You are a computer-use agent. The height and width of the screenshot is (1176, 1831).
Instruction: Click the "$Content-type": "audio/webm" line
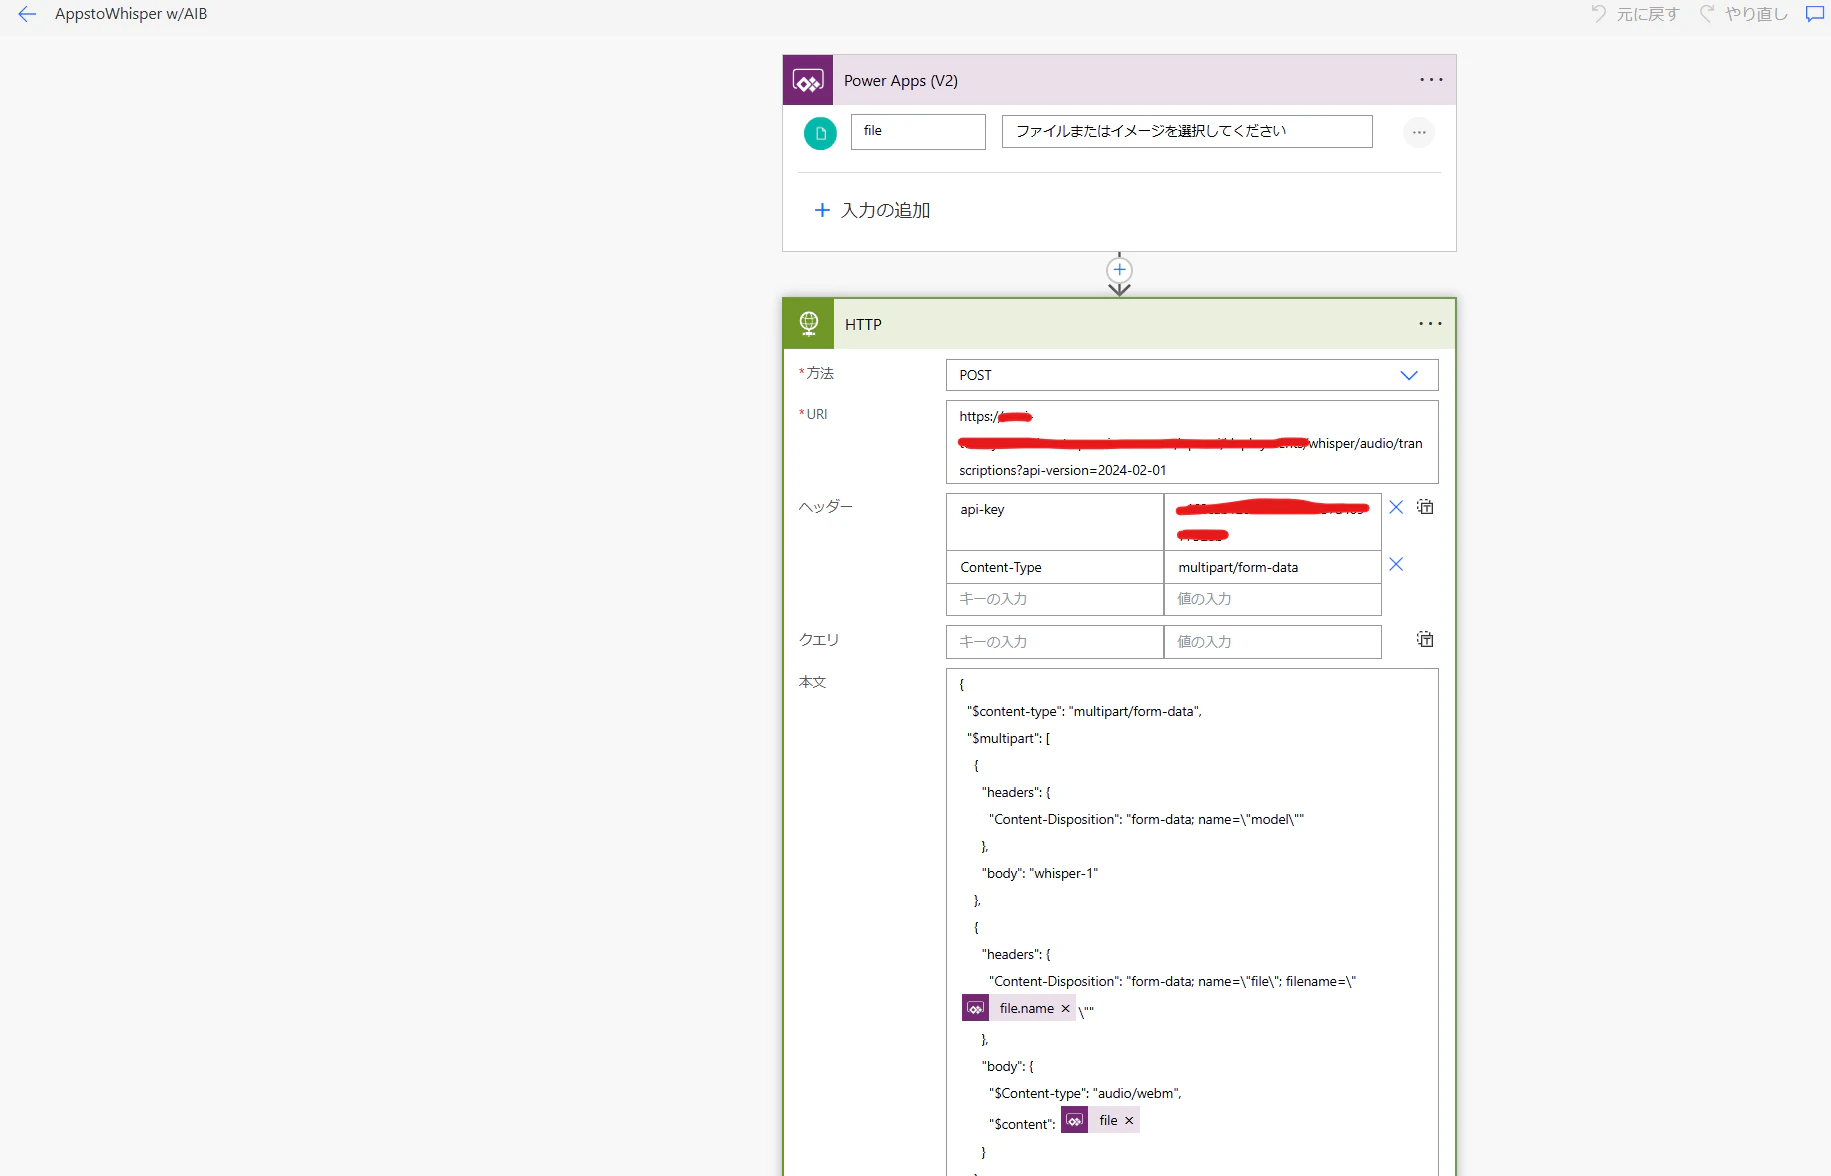(x=1085, y=1093)
